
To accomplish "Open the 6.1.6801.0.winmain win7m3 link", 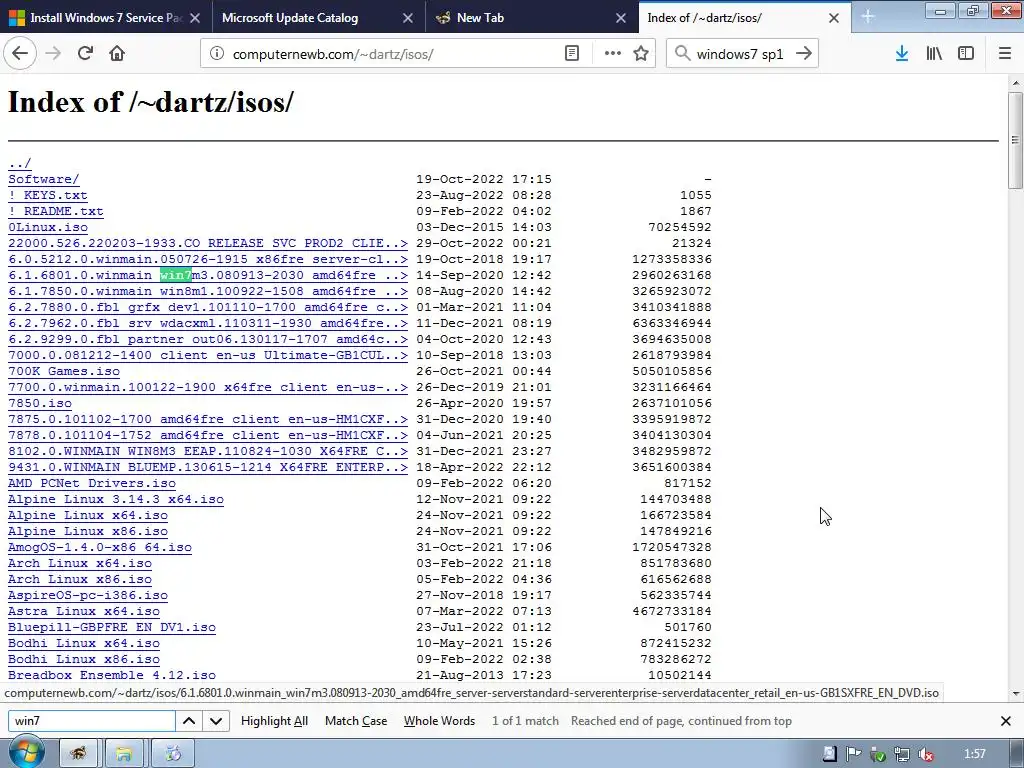I will point(208,275).
